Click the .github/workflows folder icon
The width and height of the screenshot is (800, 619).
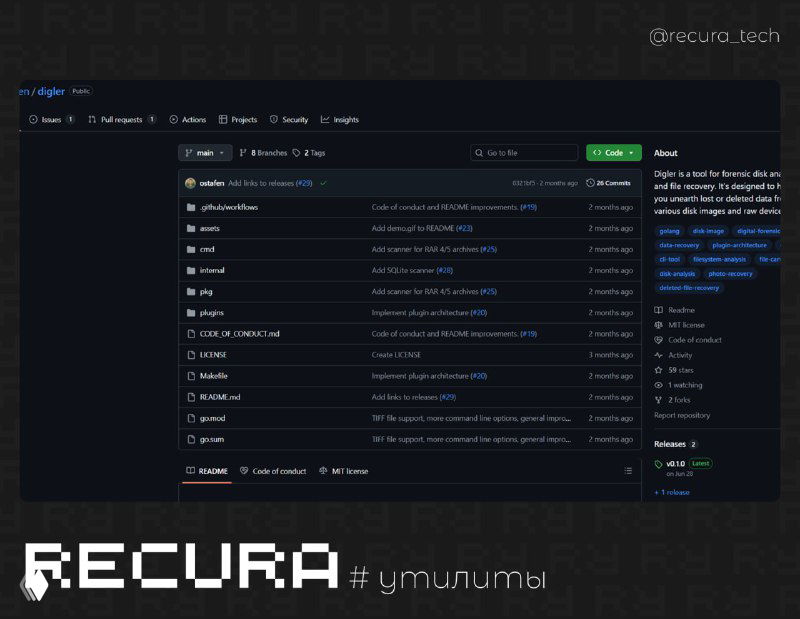click(190, 207)
